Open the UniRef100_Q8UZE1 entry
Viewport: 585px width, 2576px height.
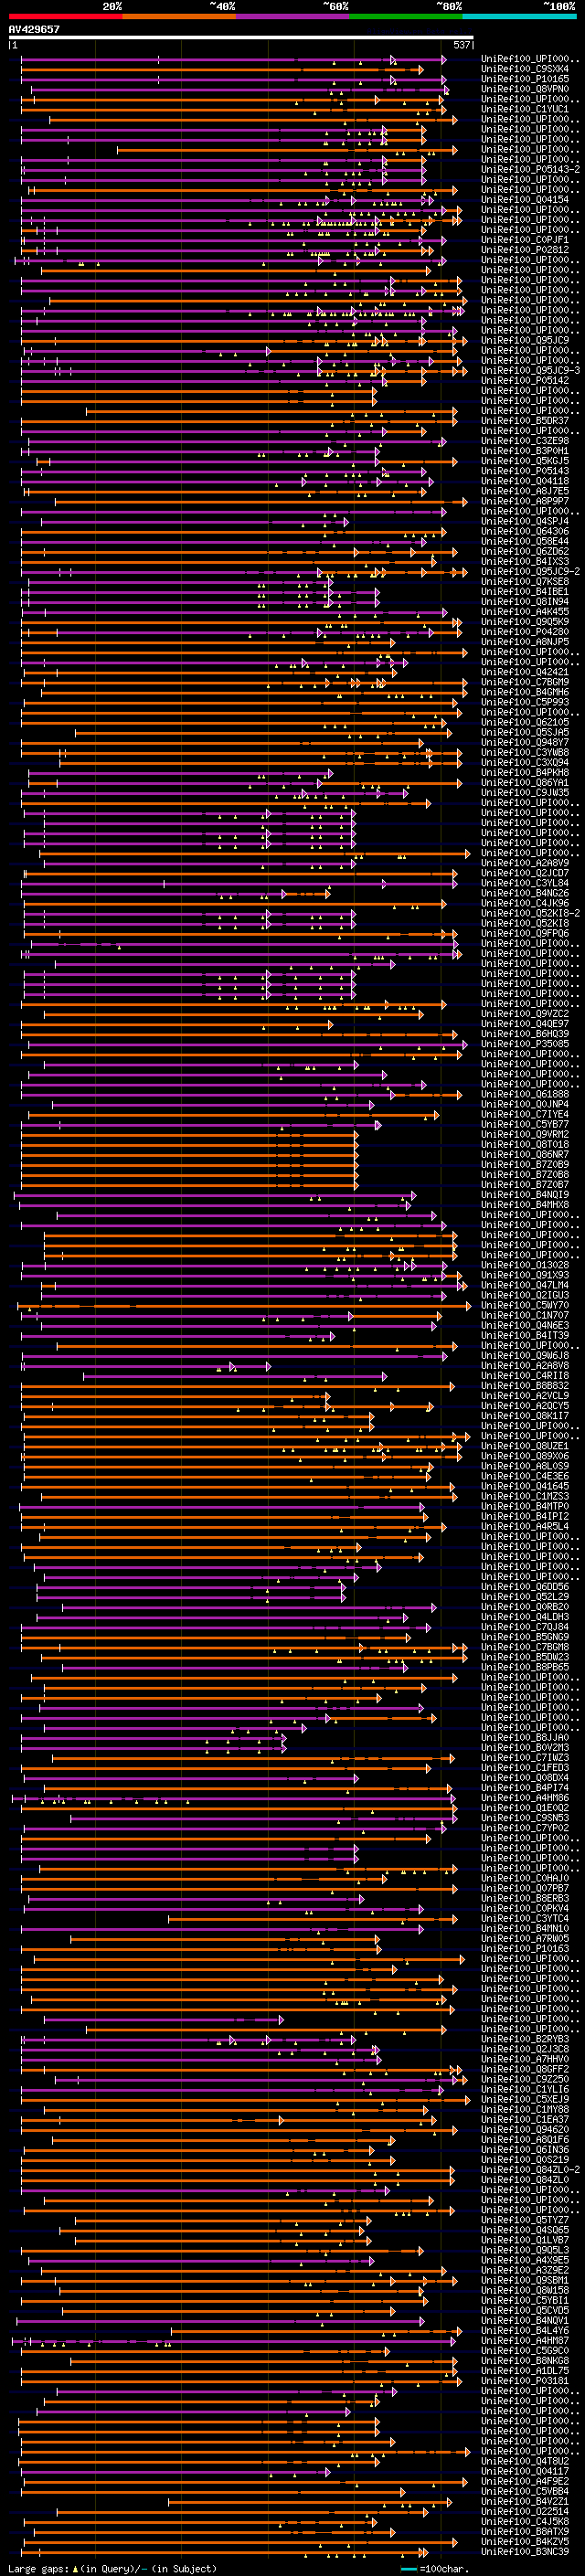coord(525,1446)
